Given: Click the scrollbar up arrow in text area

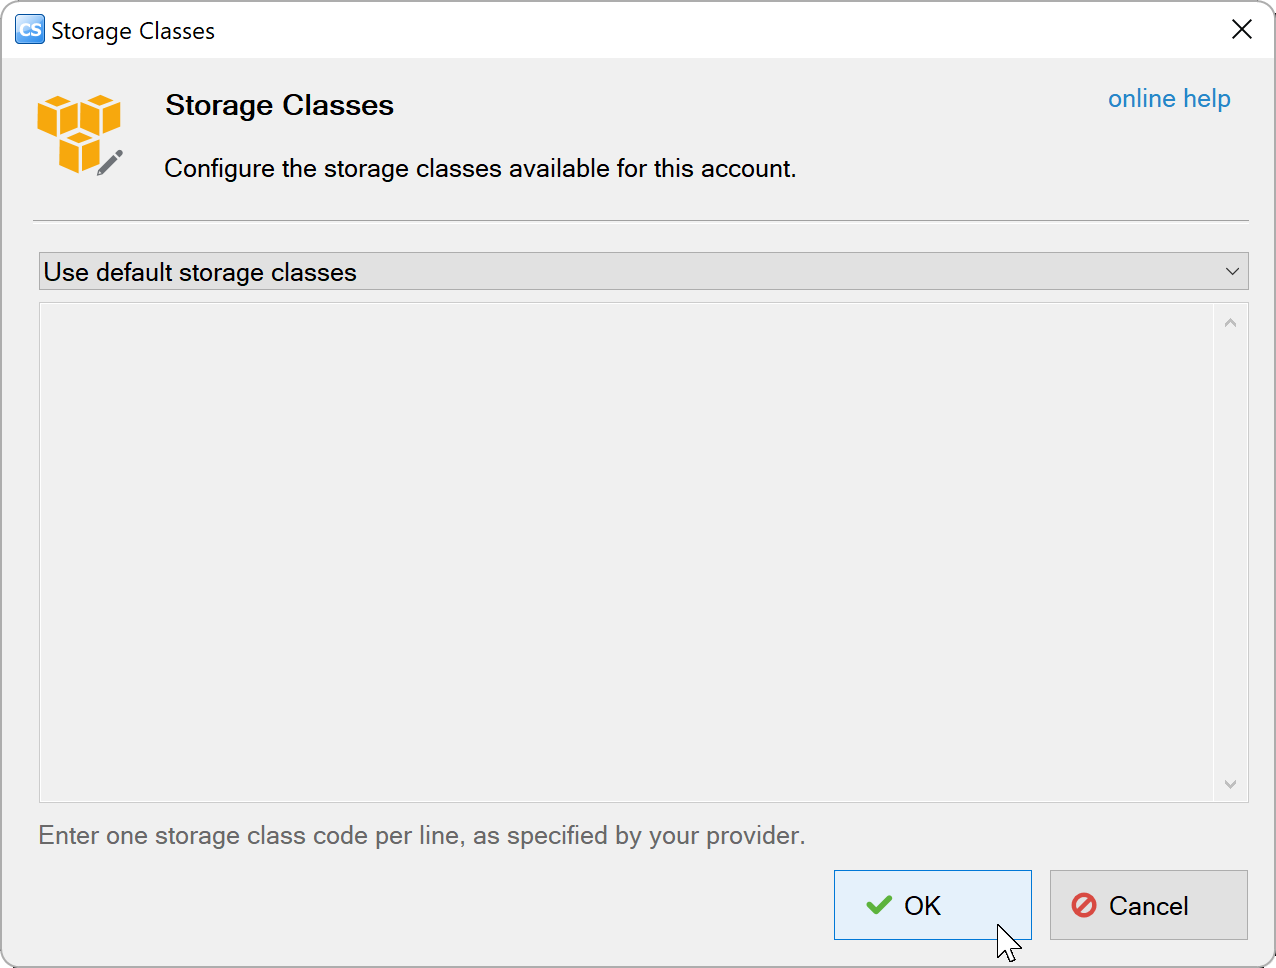Looking at the screenshot, I should pyautogui.click(x=1230, y=323).
